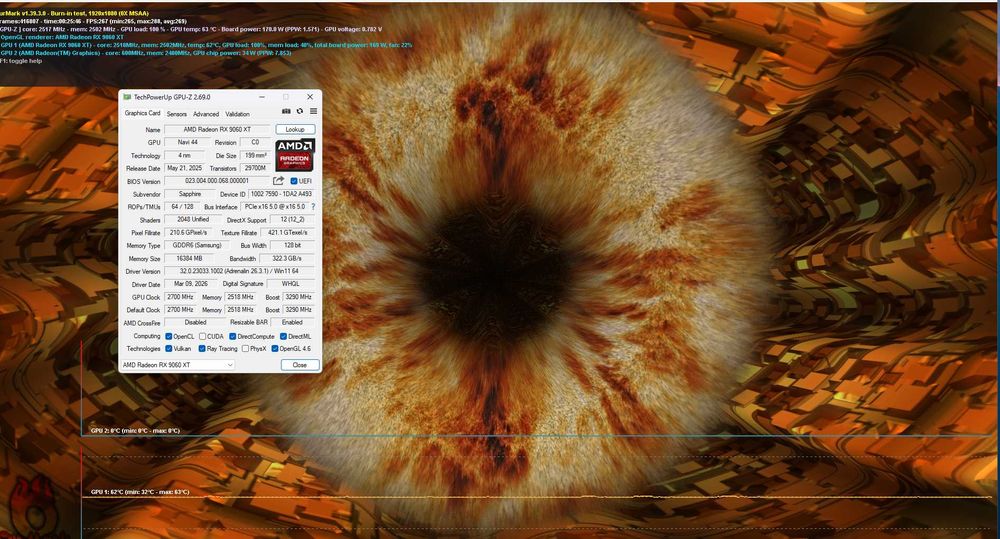Open the Validation tab
The height and width of the screenshot is (539, 1000).
tap(237, 114)
